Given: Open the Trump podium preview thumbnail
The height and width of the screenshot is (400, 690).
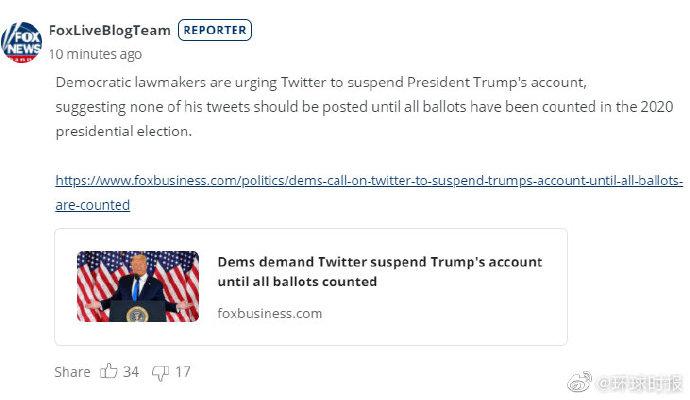Looking at the screenshot, I should point(138,286).
